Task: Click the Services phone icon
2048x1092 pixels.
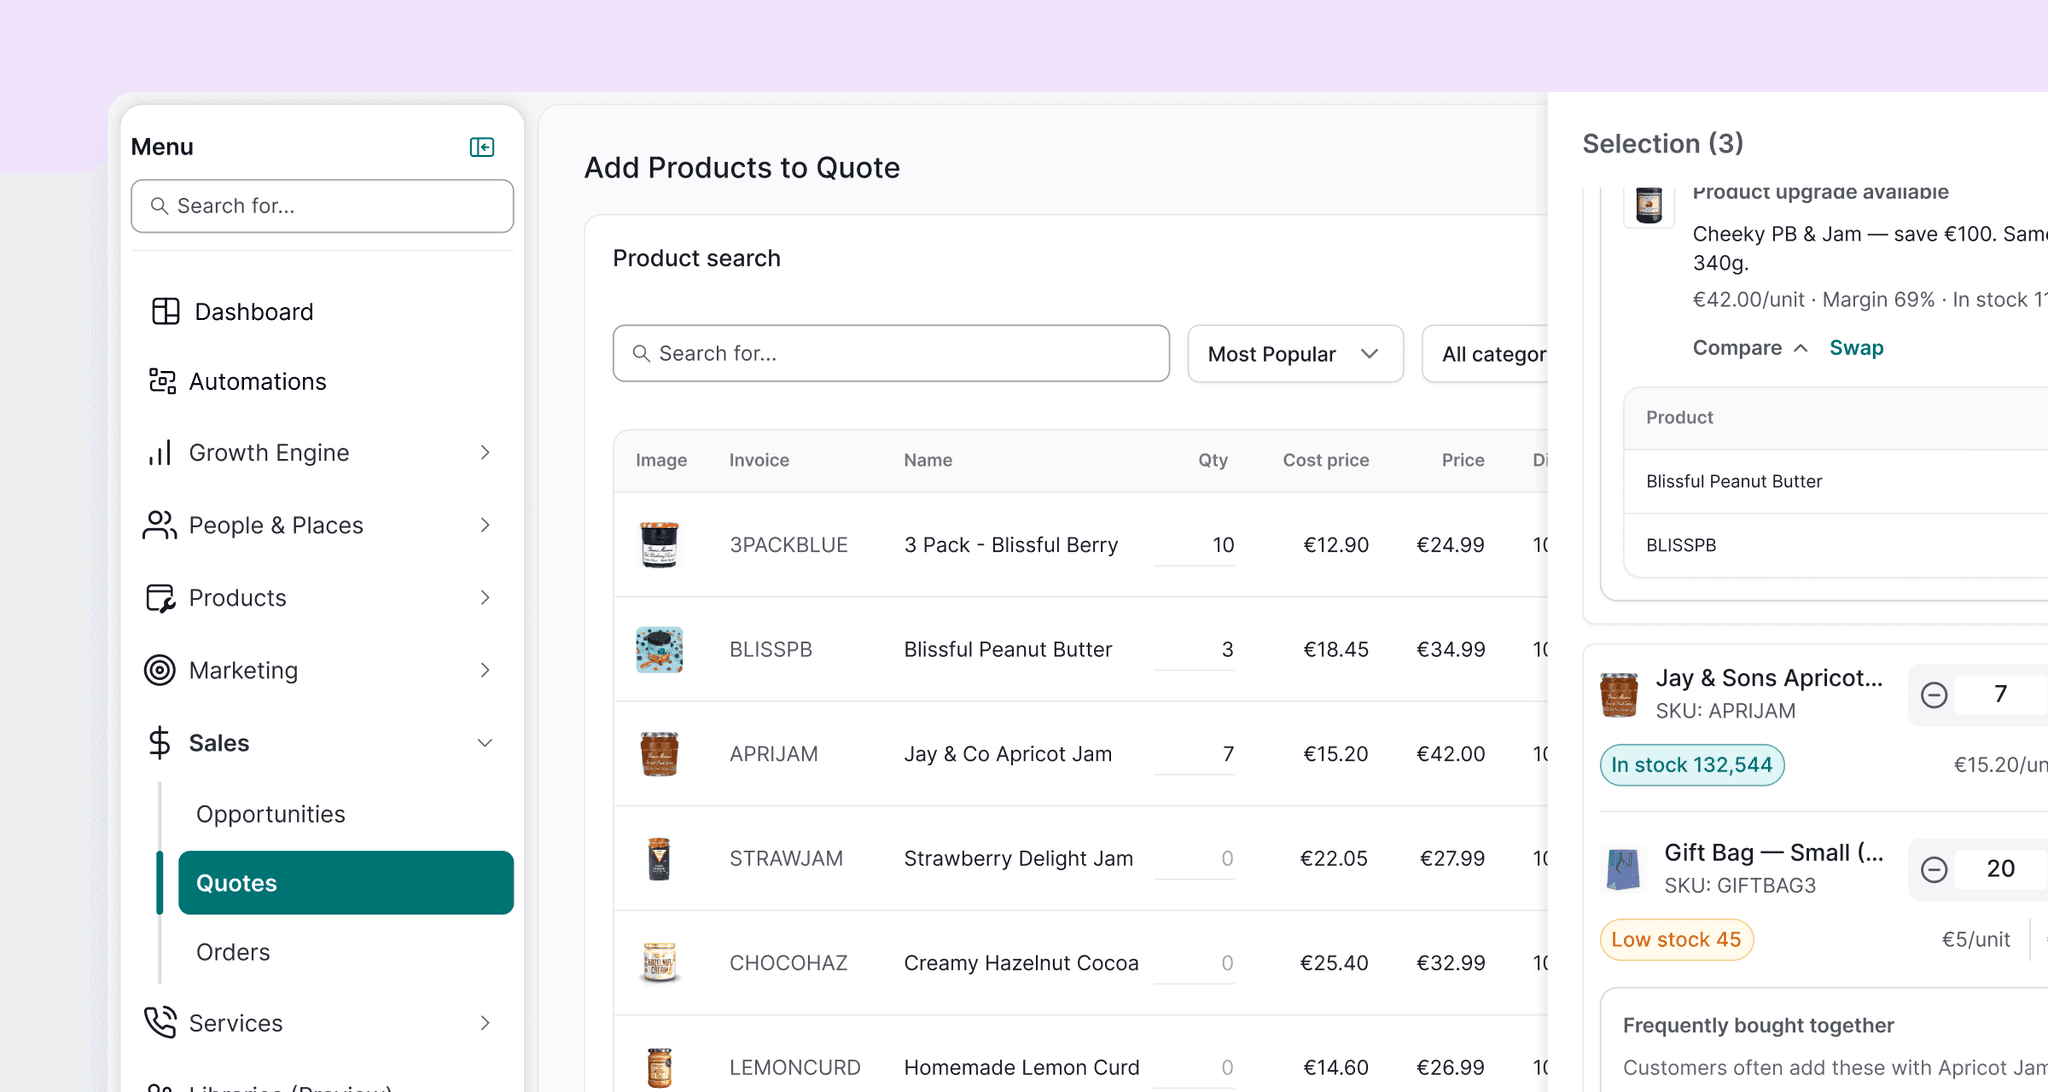Action: click(160, 1022)
